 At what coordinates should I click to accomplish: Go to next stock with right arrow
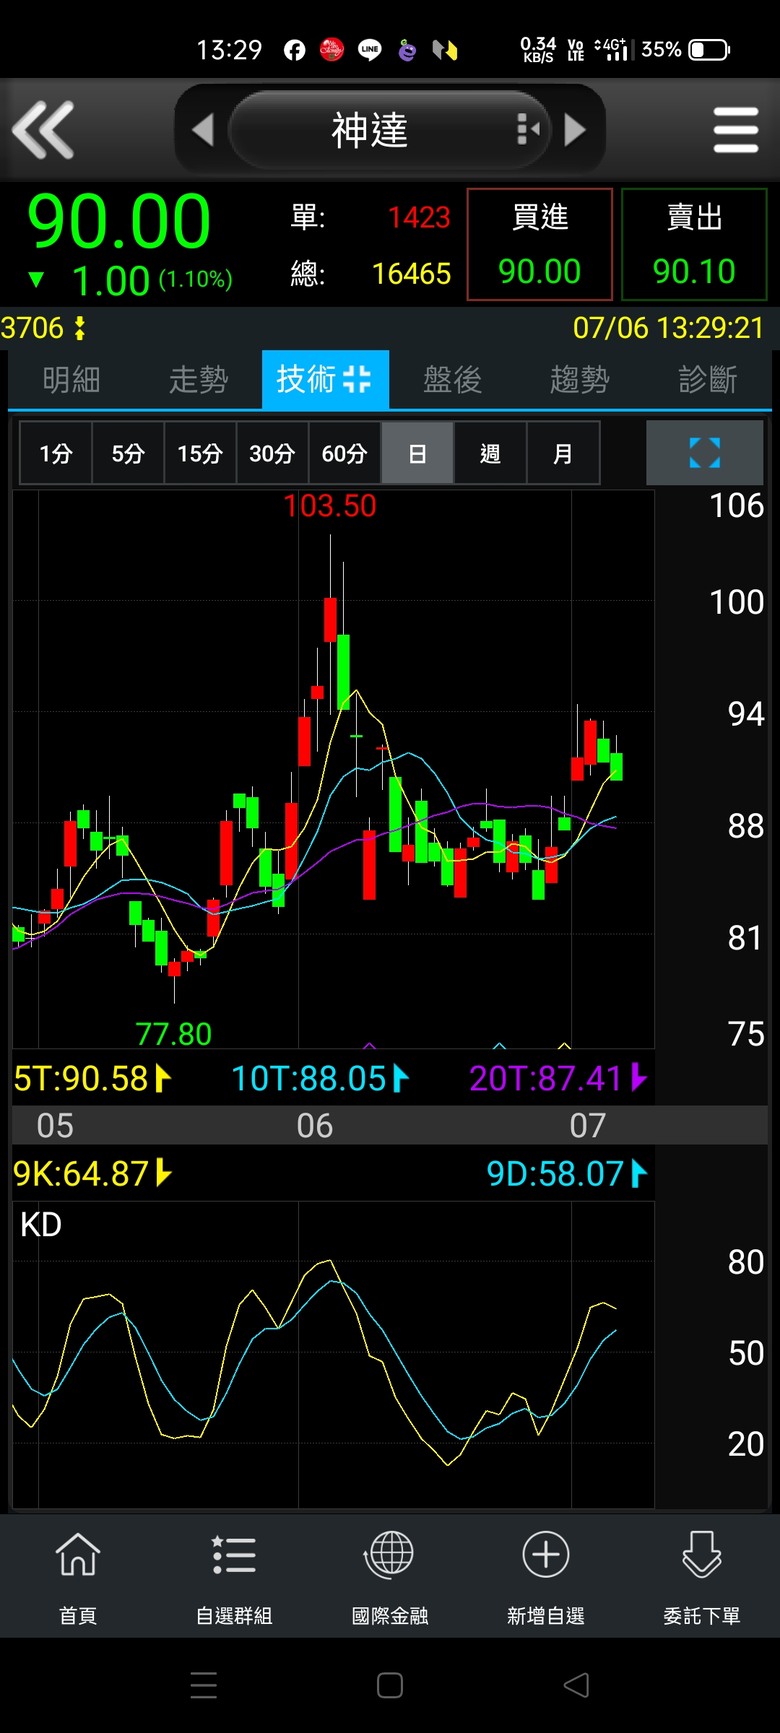[575, 130]
